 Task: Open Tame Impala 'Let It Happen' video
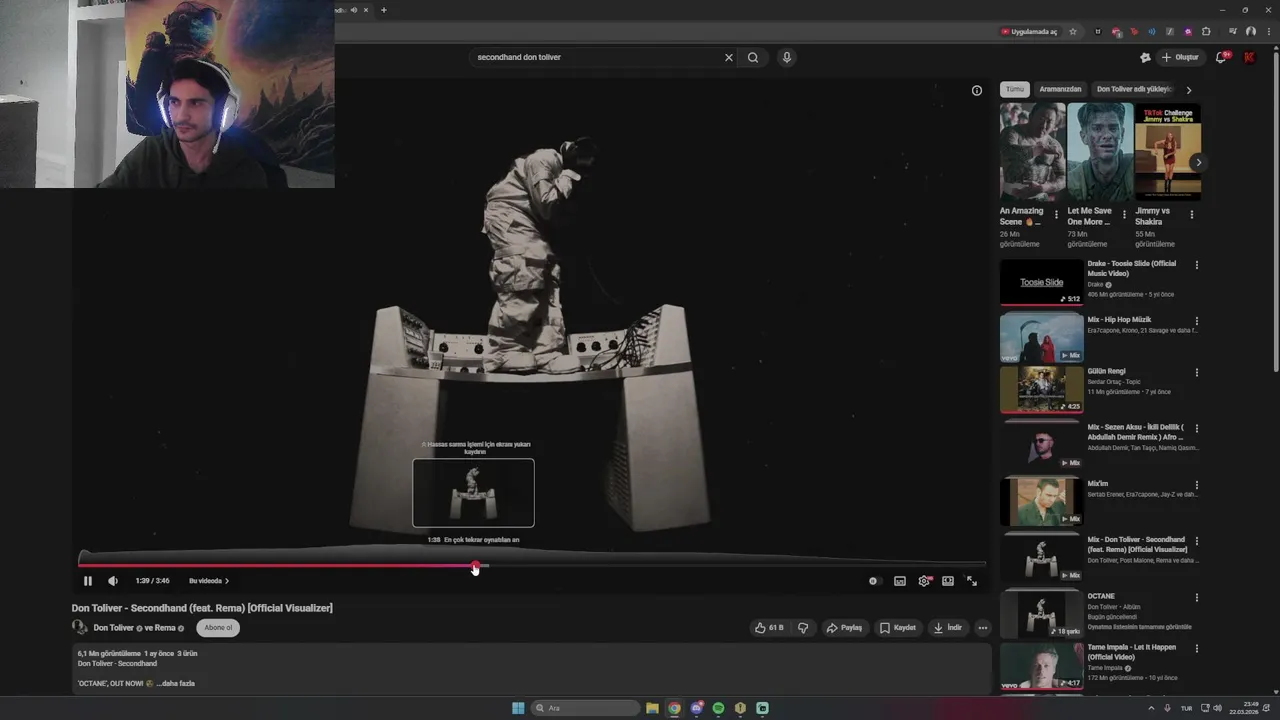(x=1041, y=666)
